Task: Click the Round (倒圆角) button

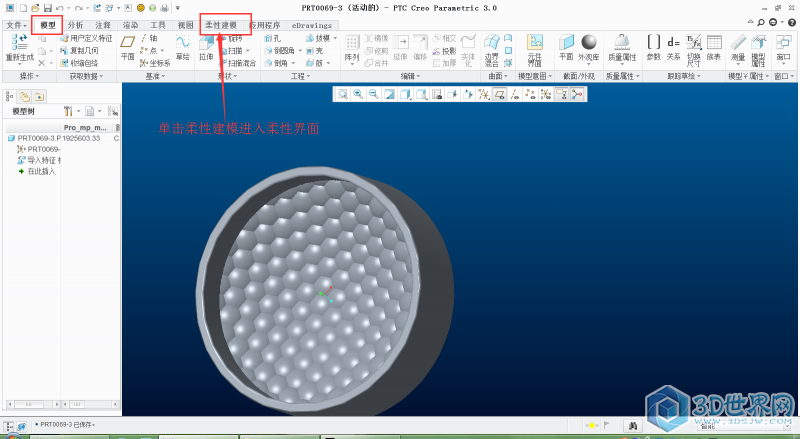Action: pos(281,51)
